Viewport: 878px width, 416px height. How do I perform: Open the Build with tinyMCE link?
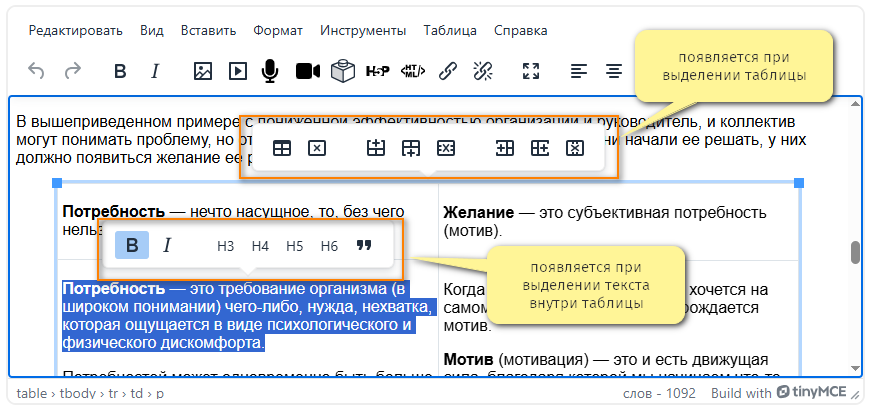coord(779,393)
